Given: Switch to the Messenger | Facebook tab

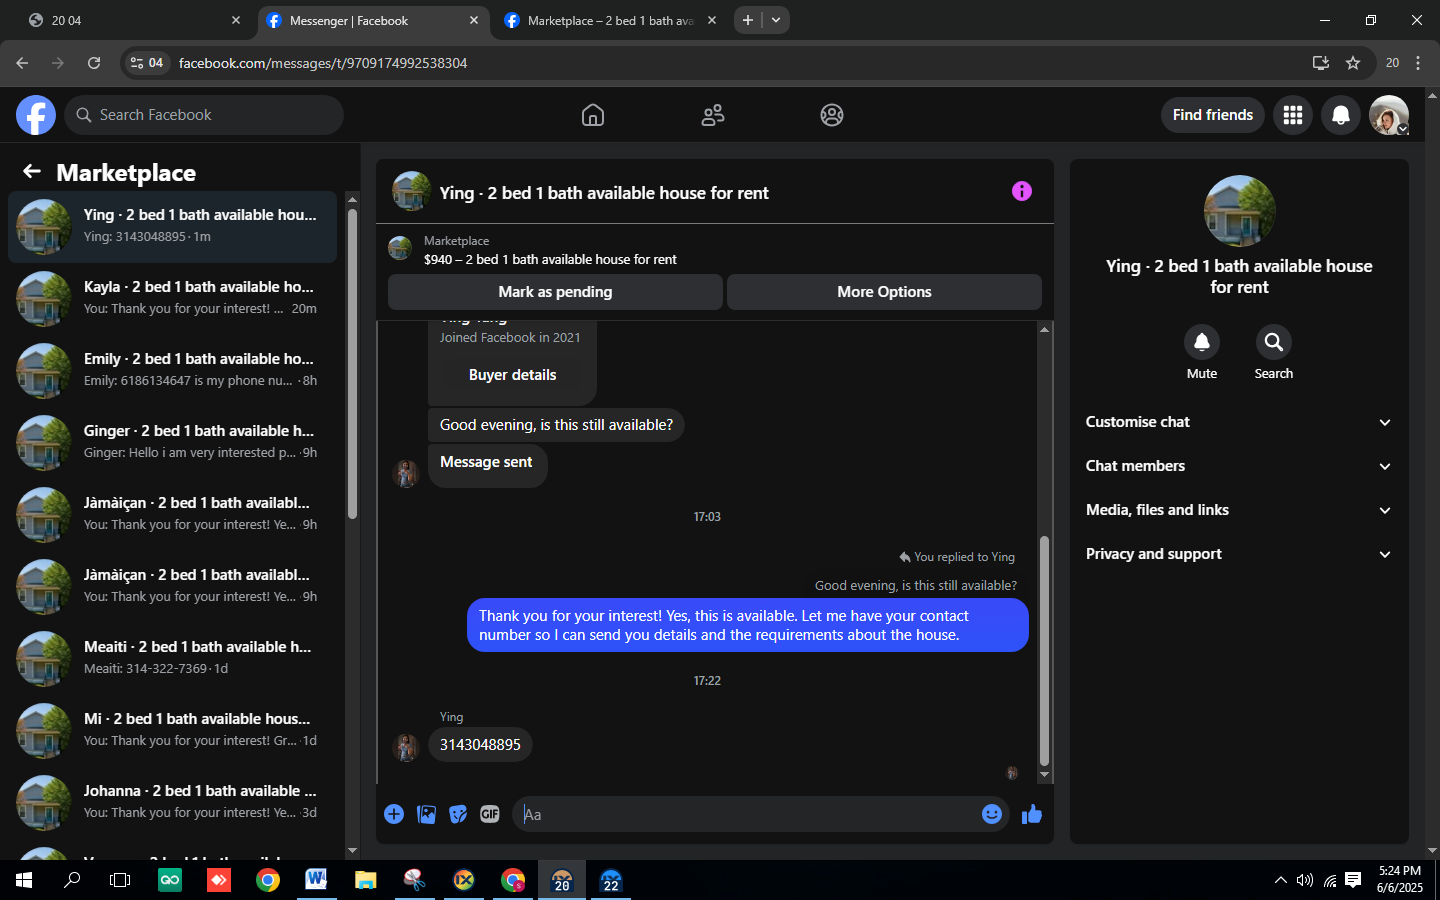Looking at the screenshot, I should pyautogui.click(x=374, y=20).
